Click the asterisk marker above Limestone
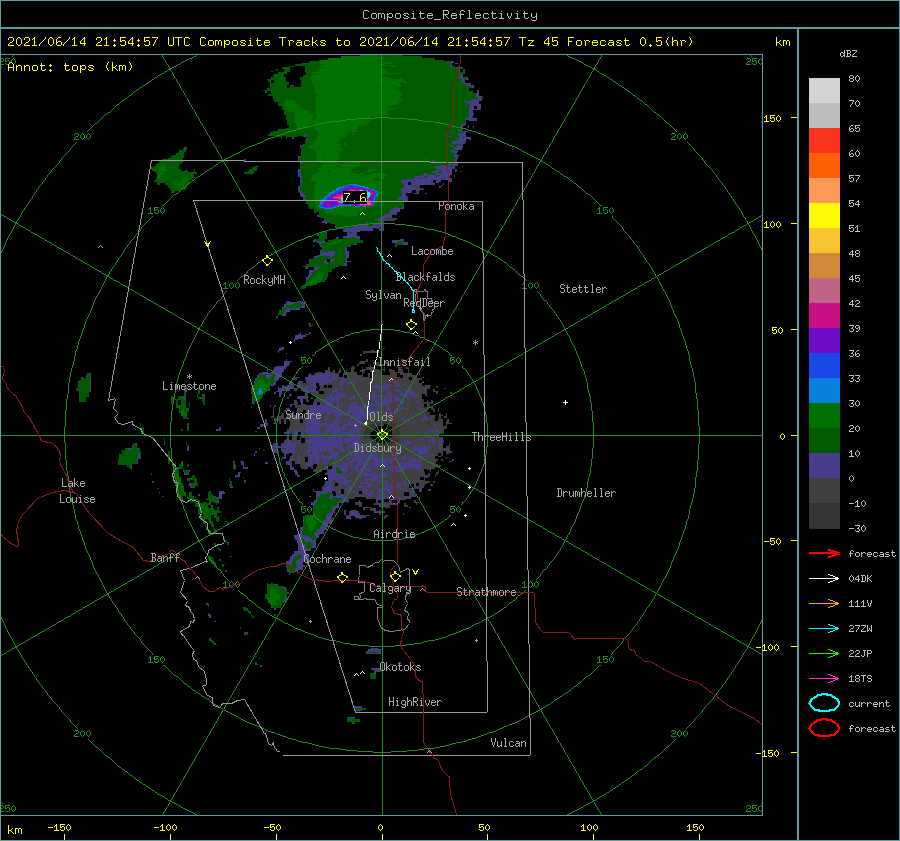900x841 pixels. point(189,377)
